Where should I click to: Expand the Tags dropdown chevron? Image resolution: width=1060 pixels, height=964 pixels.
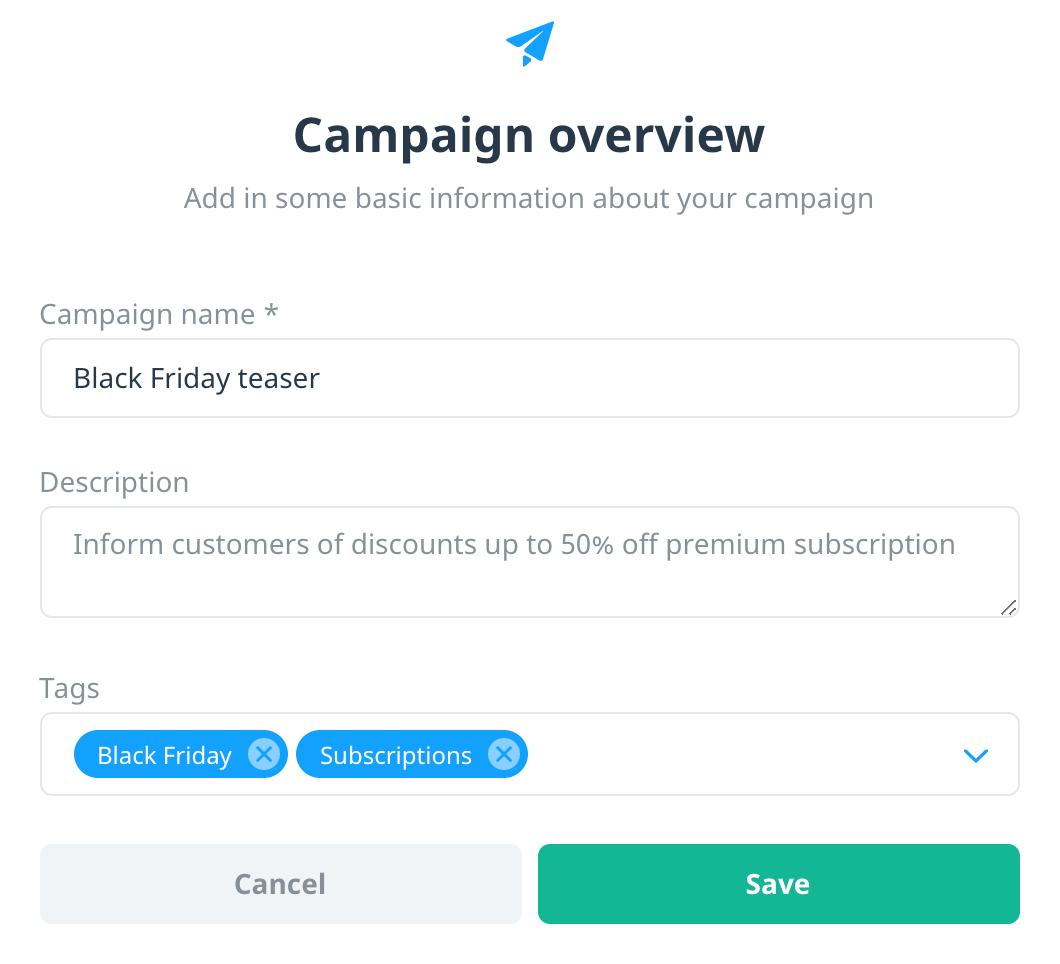(975, 755)
